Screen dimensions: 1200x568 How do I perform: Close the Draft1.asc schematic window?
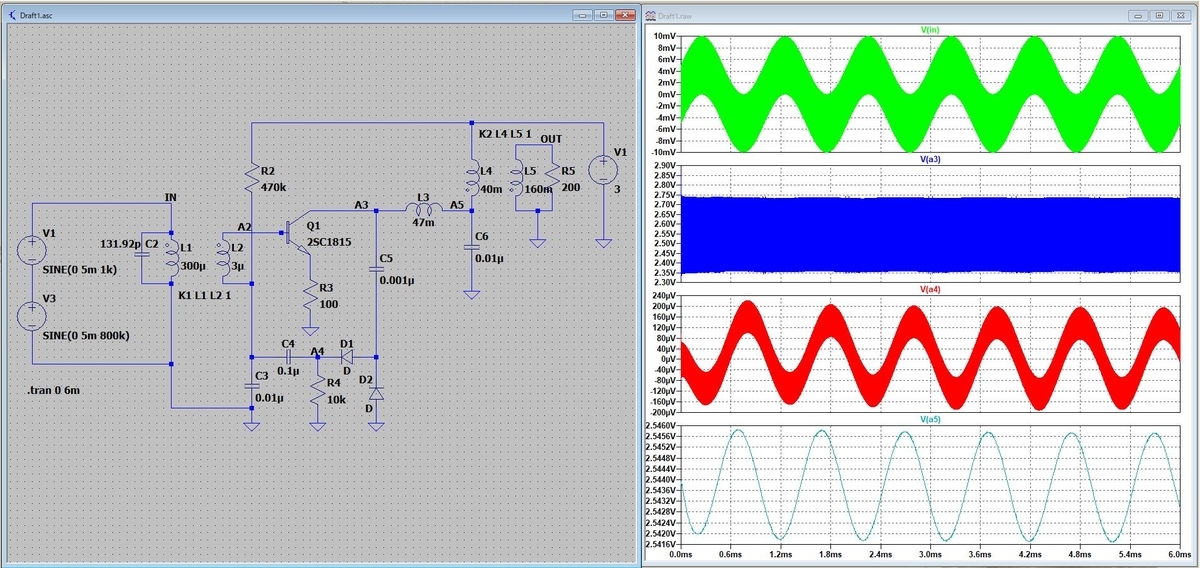[626, 16]
